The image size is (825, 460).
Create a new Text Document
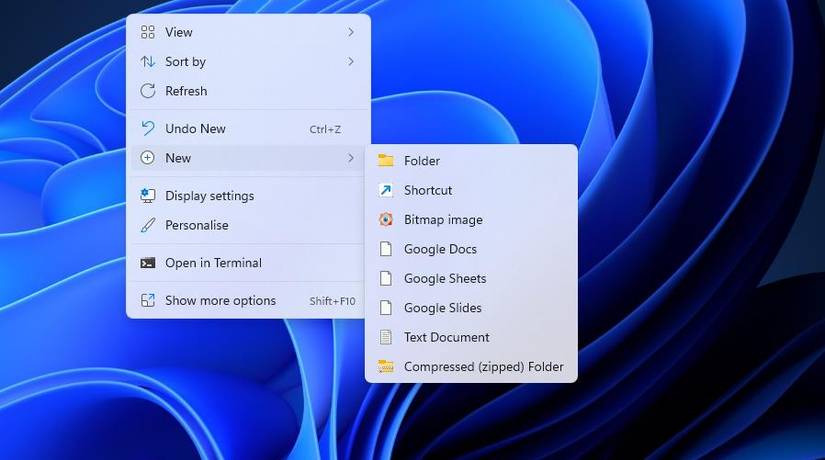[471, 337]
